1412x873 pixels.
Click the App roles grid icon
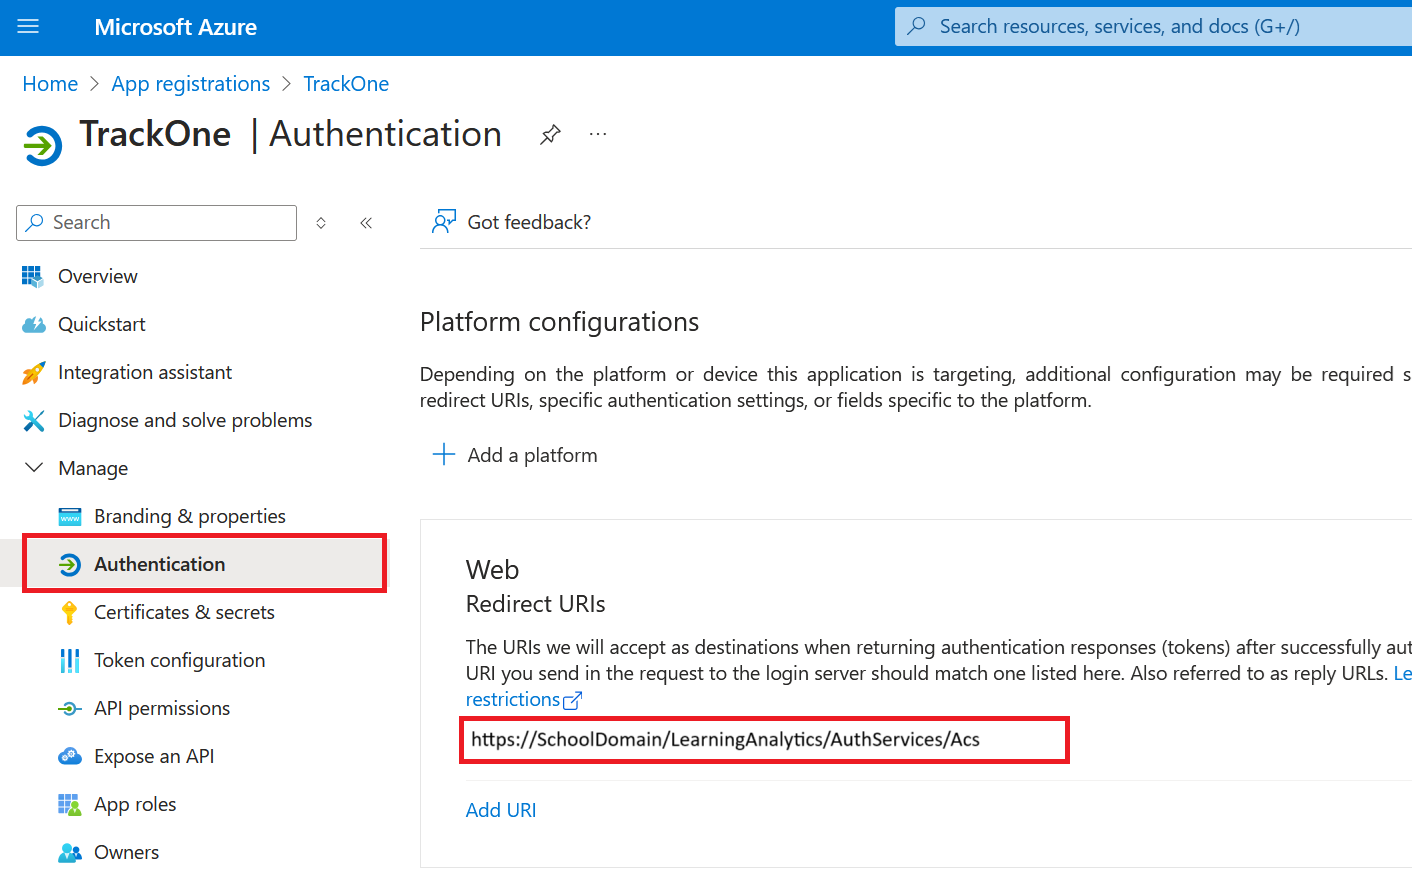[x=69, y=805]
